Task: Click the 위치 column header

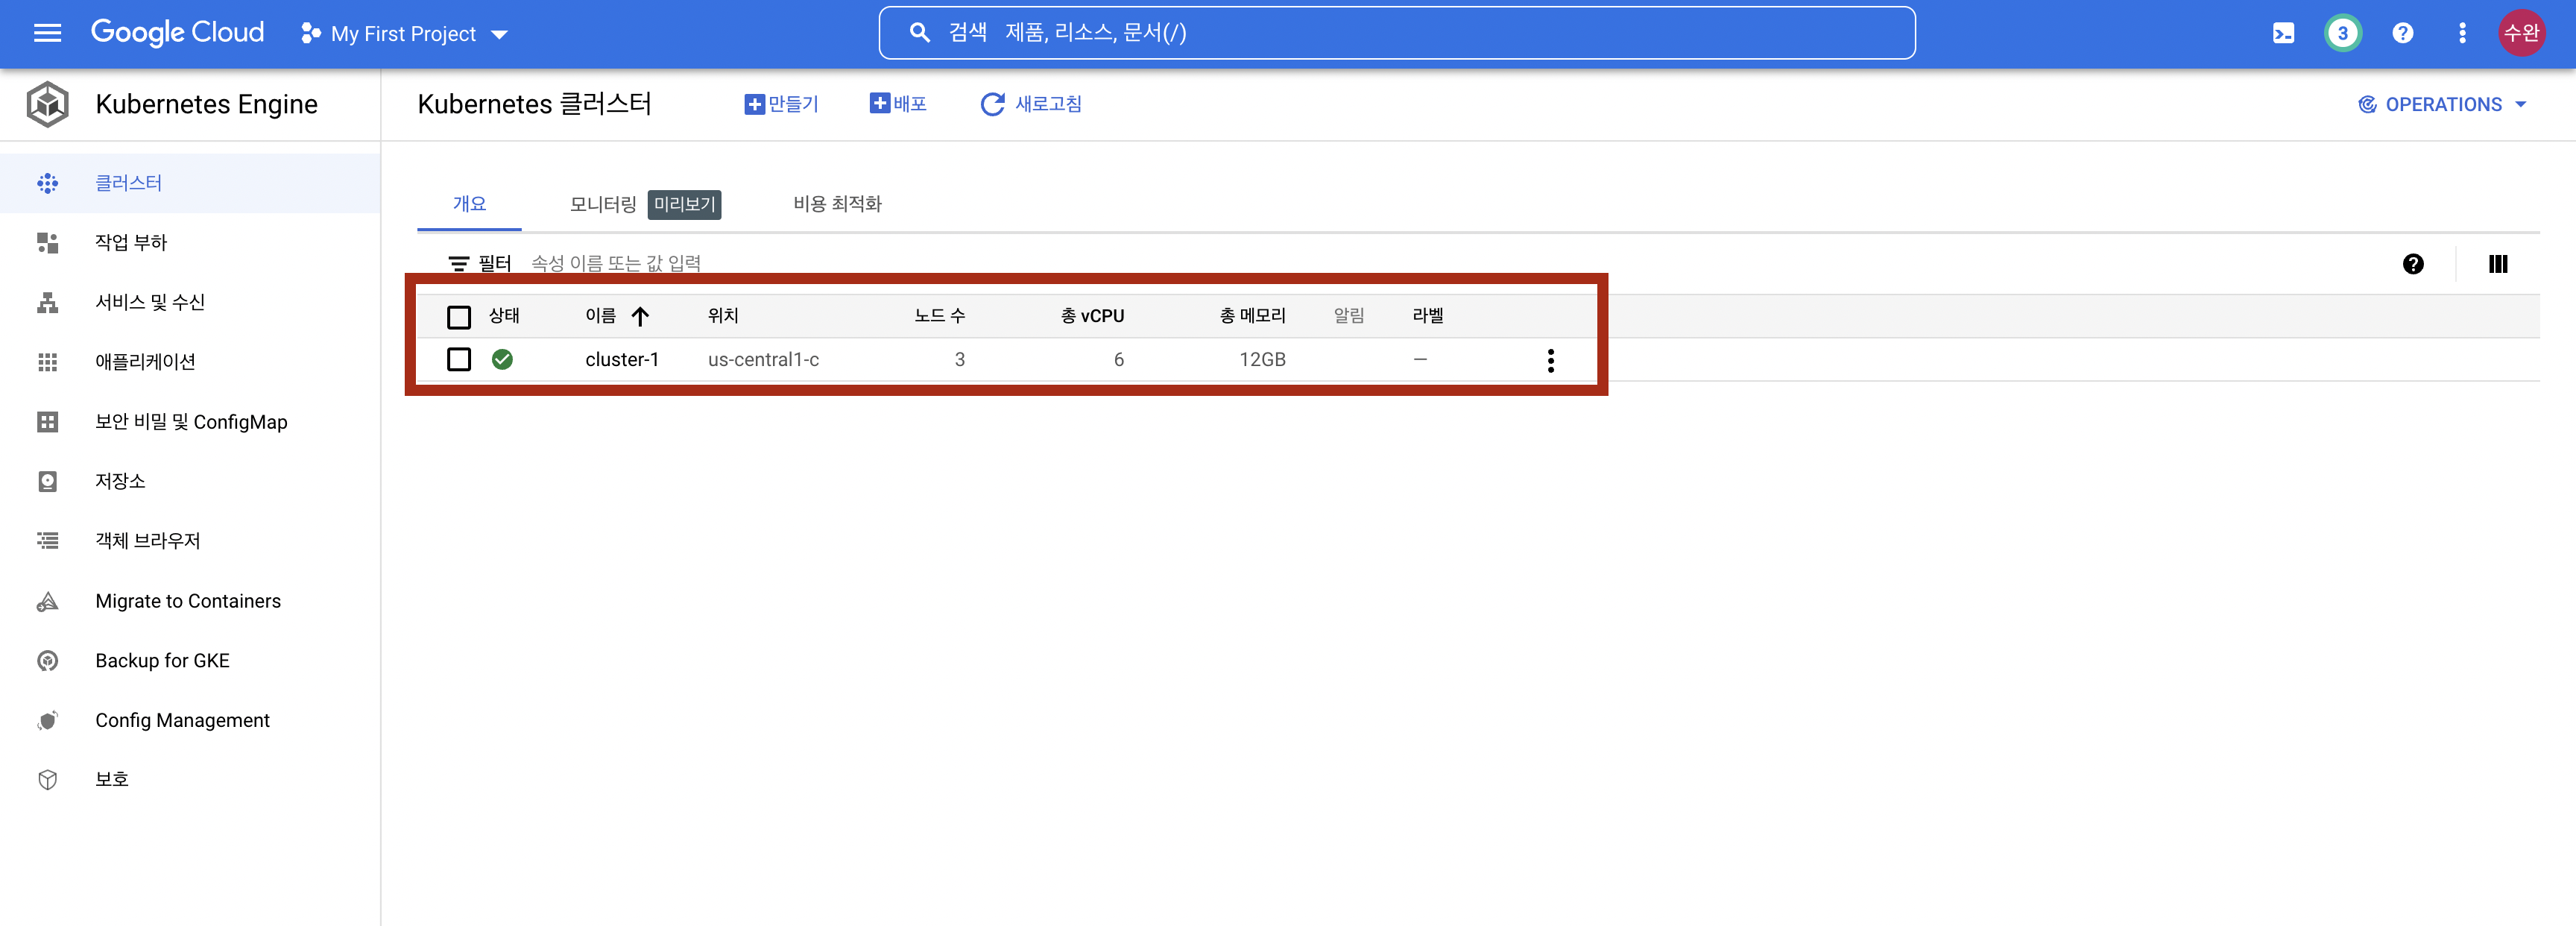Action: (723, 316)
